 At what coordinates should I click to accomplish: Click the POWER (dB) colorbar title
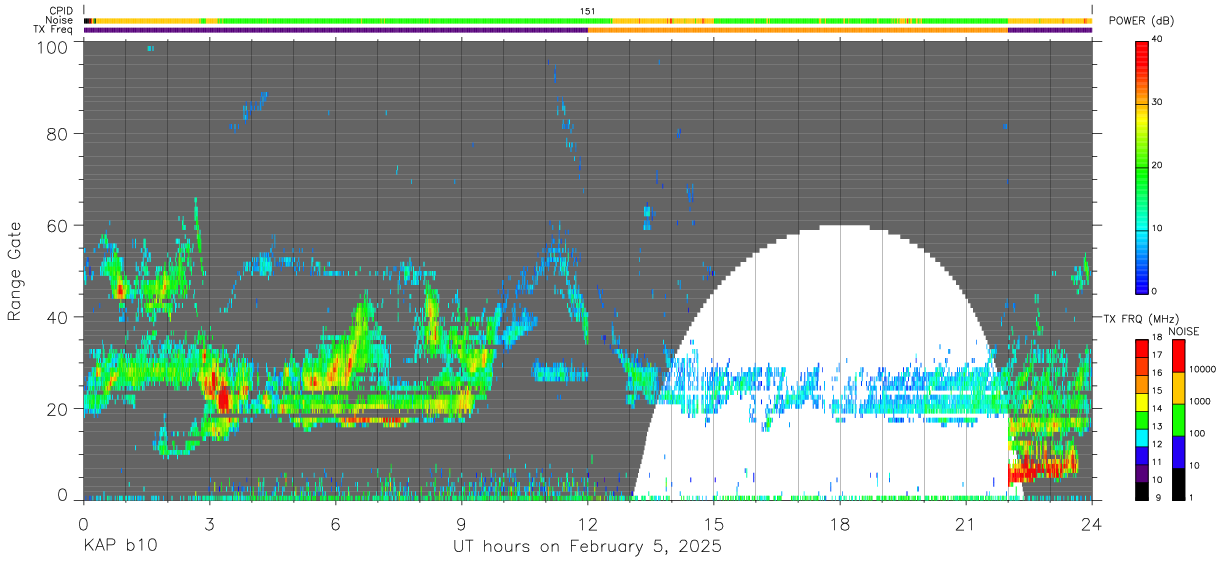pos(1142,21)
